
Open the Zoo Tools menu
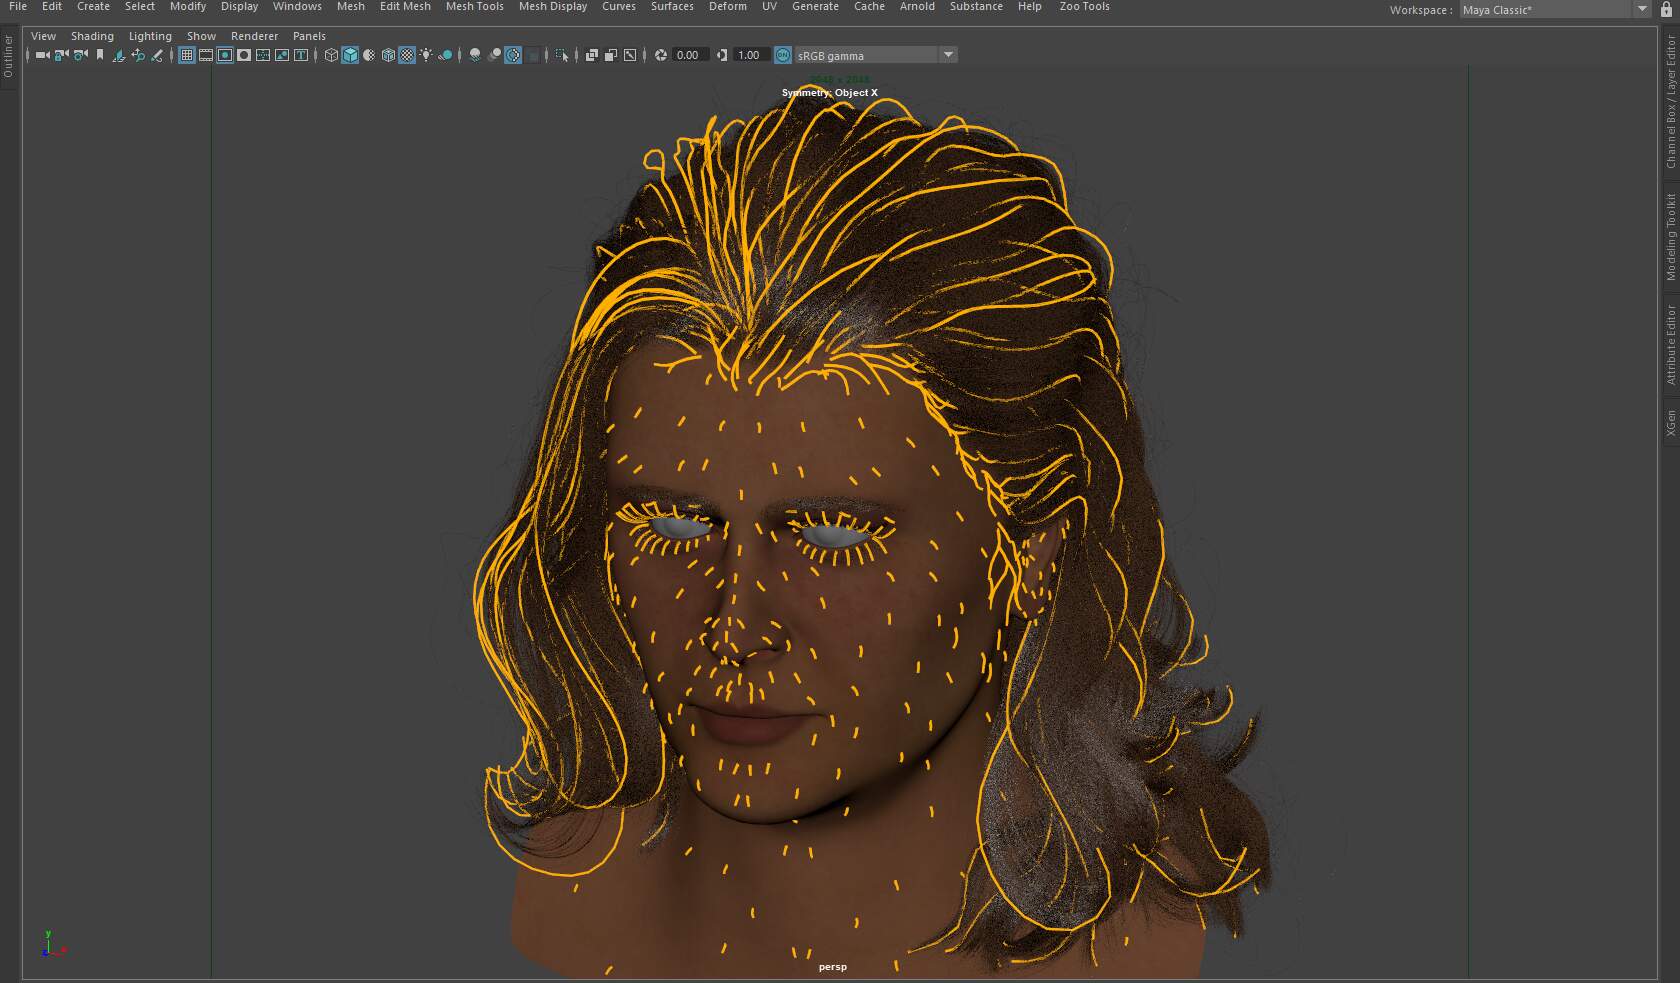(1084, 6)
